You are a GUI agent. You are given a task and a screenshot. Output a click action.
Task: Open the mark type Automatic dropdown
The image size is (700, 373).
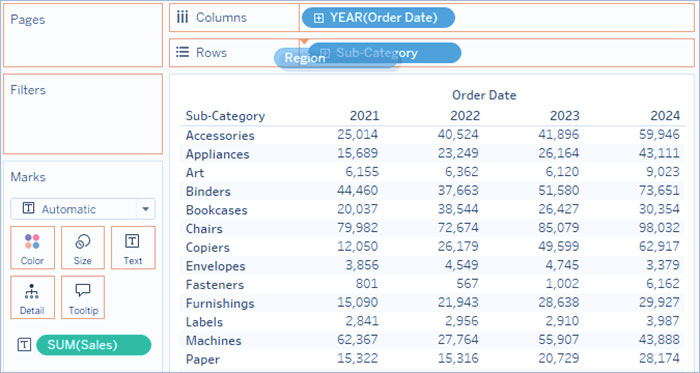pyautogui.click(x=83, y=209)
